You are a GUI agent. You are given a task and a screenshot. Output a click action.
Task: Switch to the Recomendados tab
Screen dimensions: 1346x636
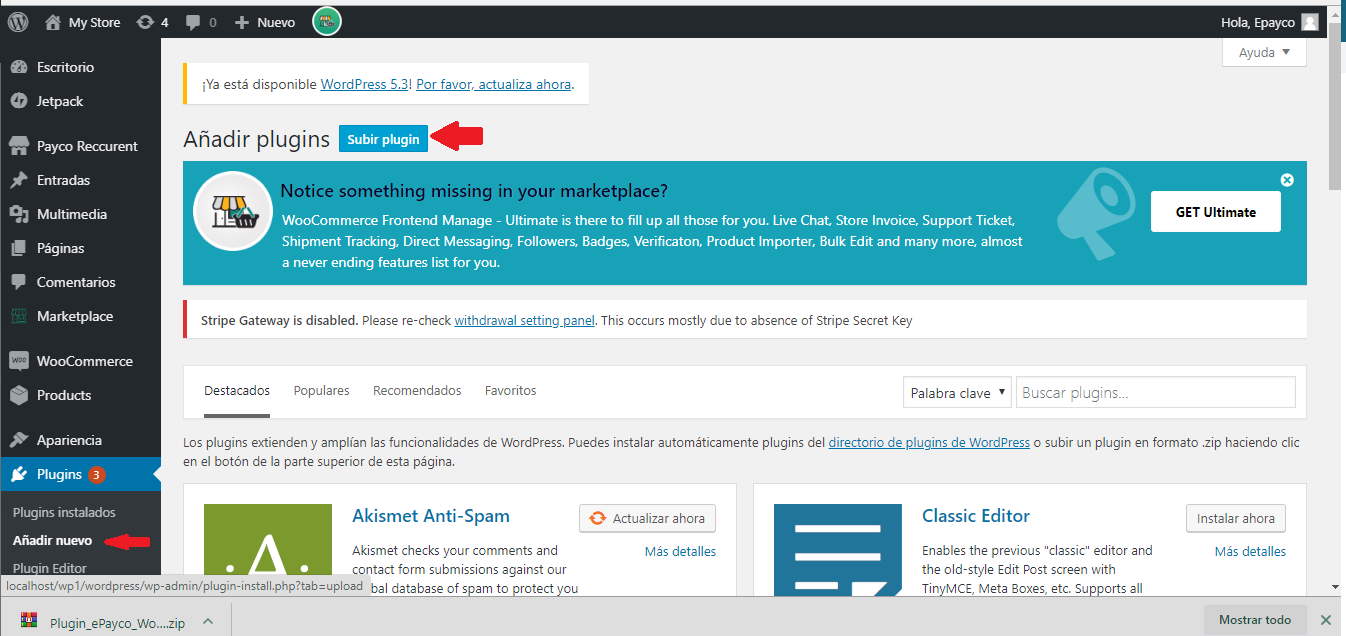pyautogui.click(x=417, y=390)
